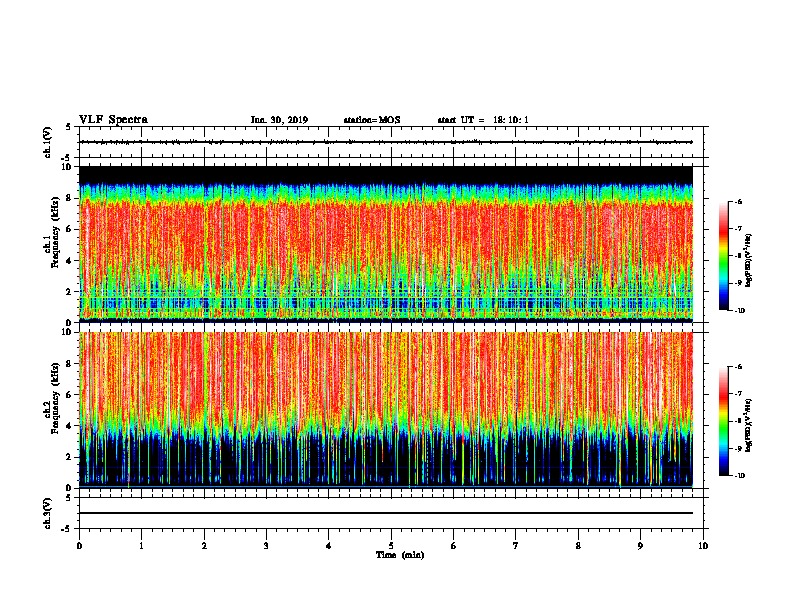Click the time axis tick label '0'
This screenshot has width=792, height=612.
coord(79,546)
